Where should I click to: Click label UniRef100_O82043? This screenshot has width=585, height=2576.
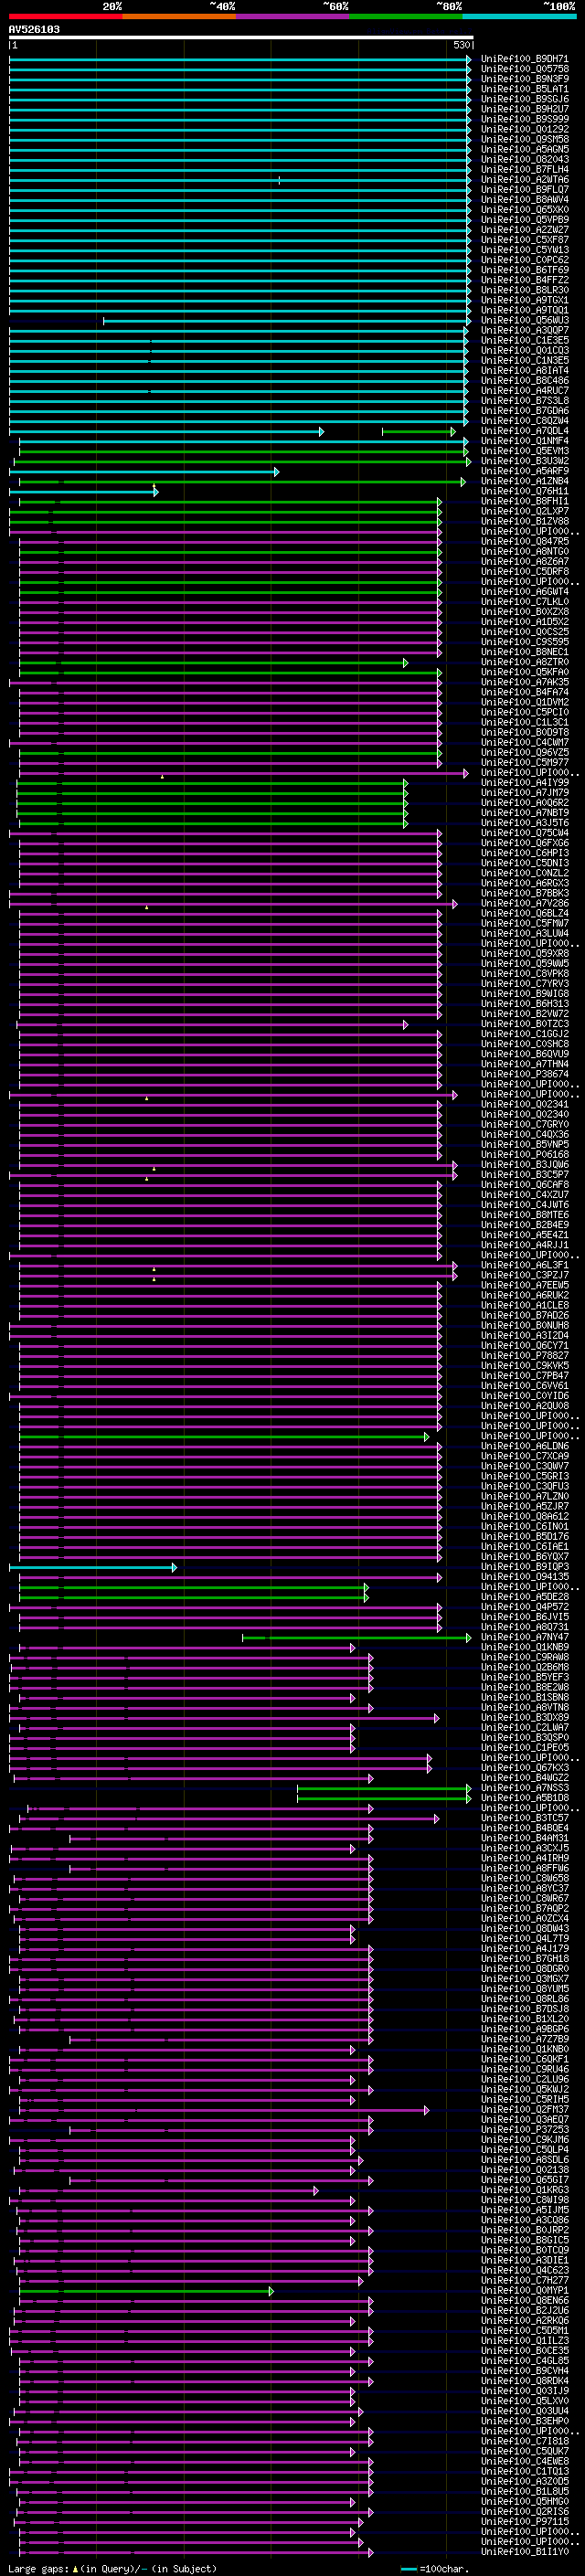click(x=525, y=159)
